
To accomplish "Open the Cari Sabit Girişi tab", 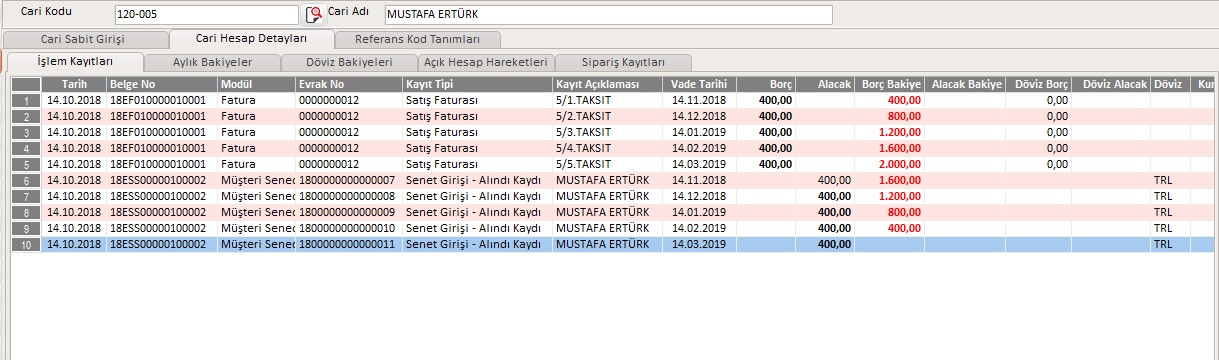I will (84, 40).
